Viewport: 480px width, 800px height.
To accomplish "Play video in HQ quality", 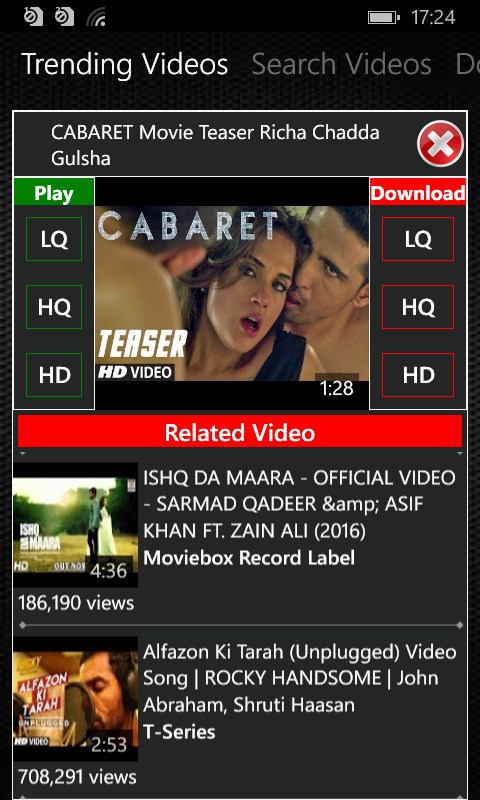I will click(x=54, y=307).
